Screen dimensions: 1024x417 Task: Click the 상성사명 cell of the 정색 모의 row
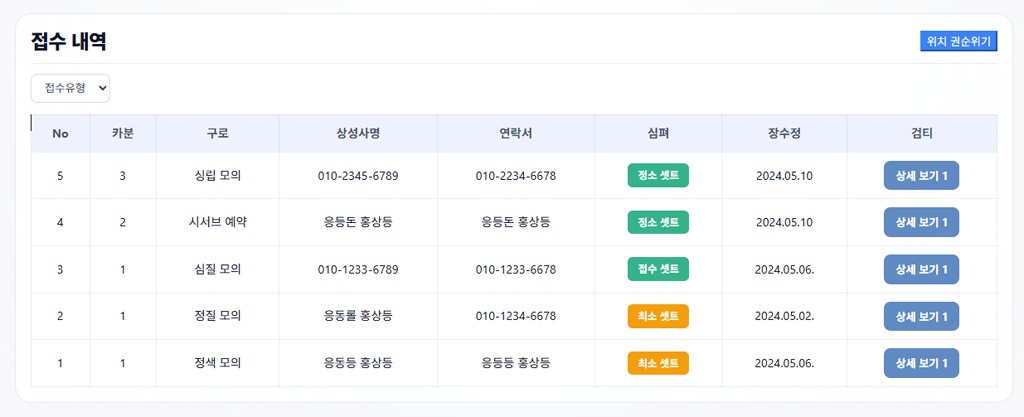tap(358, 363)
